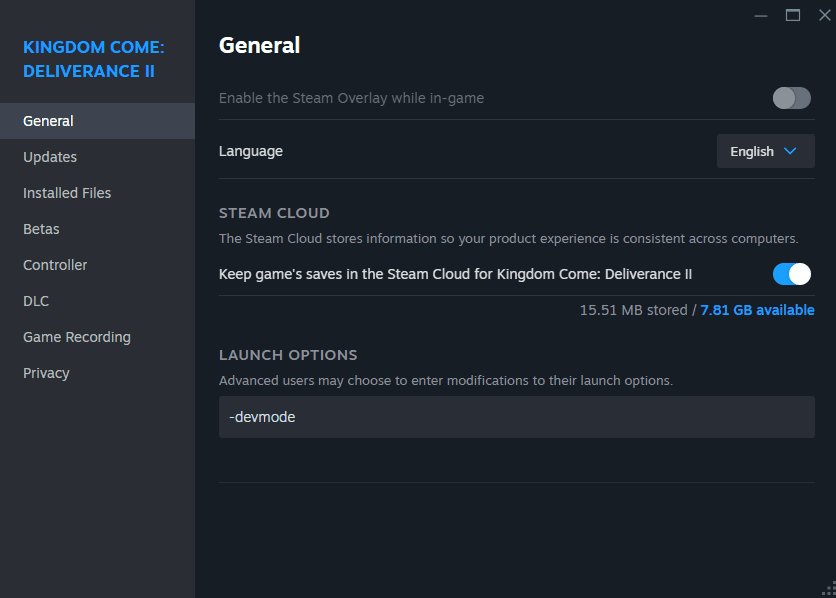The image size is (836, 598).
Task: Open Controller settings
Action: point(55,264)
